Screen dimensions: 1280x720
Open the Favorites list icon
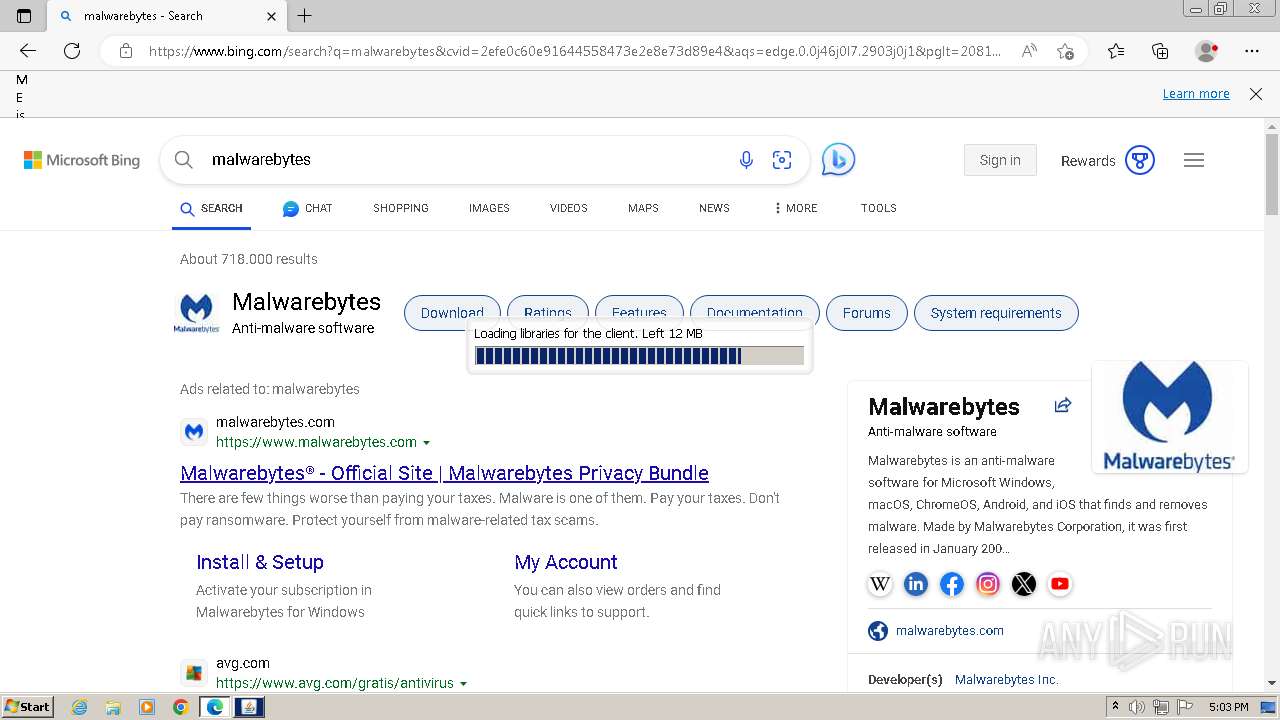pyautogui.click(x=1116, y=51)
